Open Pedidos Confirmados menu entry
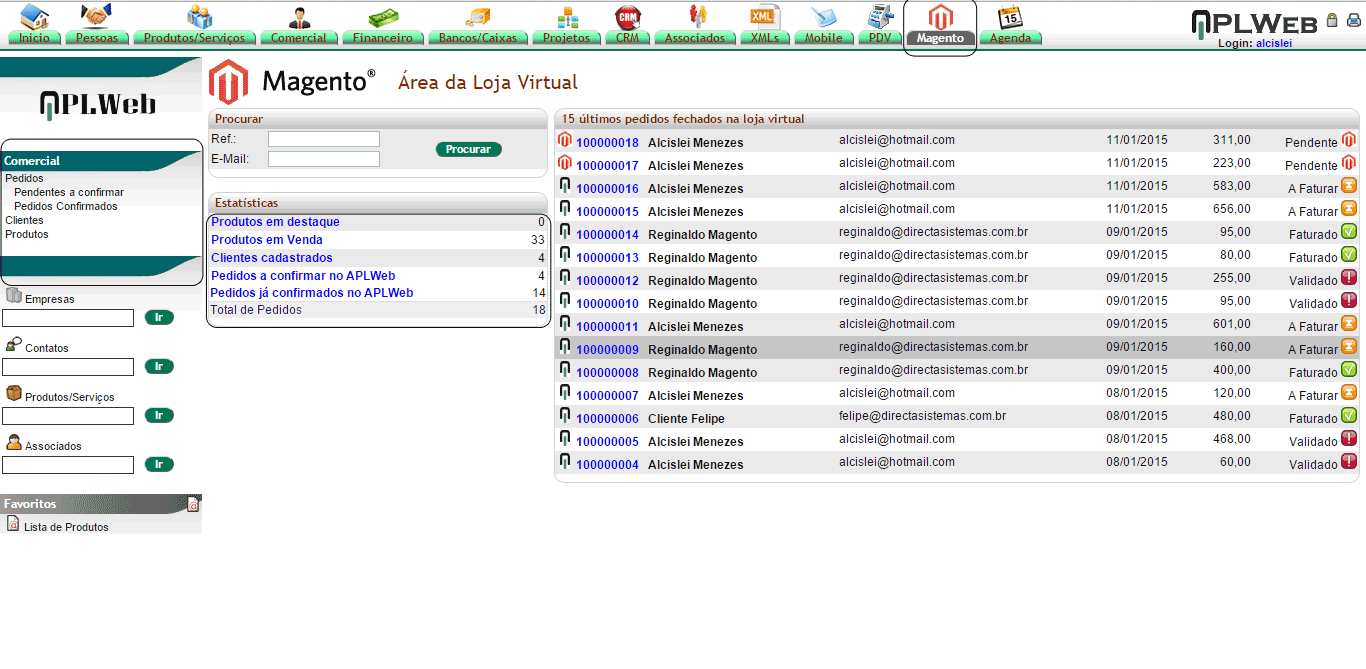Screen dimensions: 1366x669 click(66, 206)
